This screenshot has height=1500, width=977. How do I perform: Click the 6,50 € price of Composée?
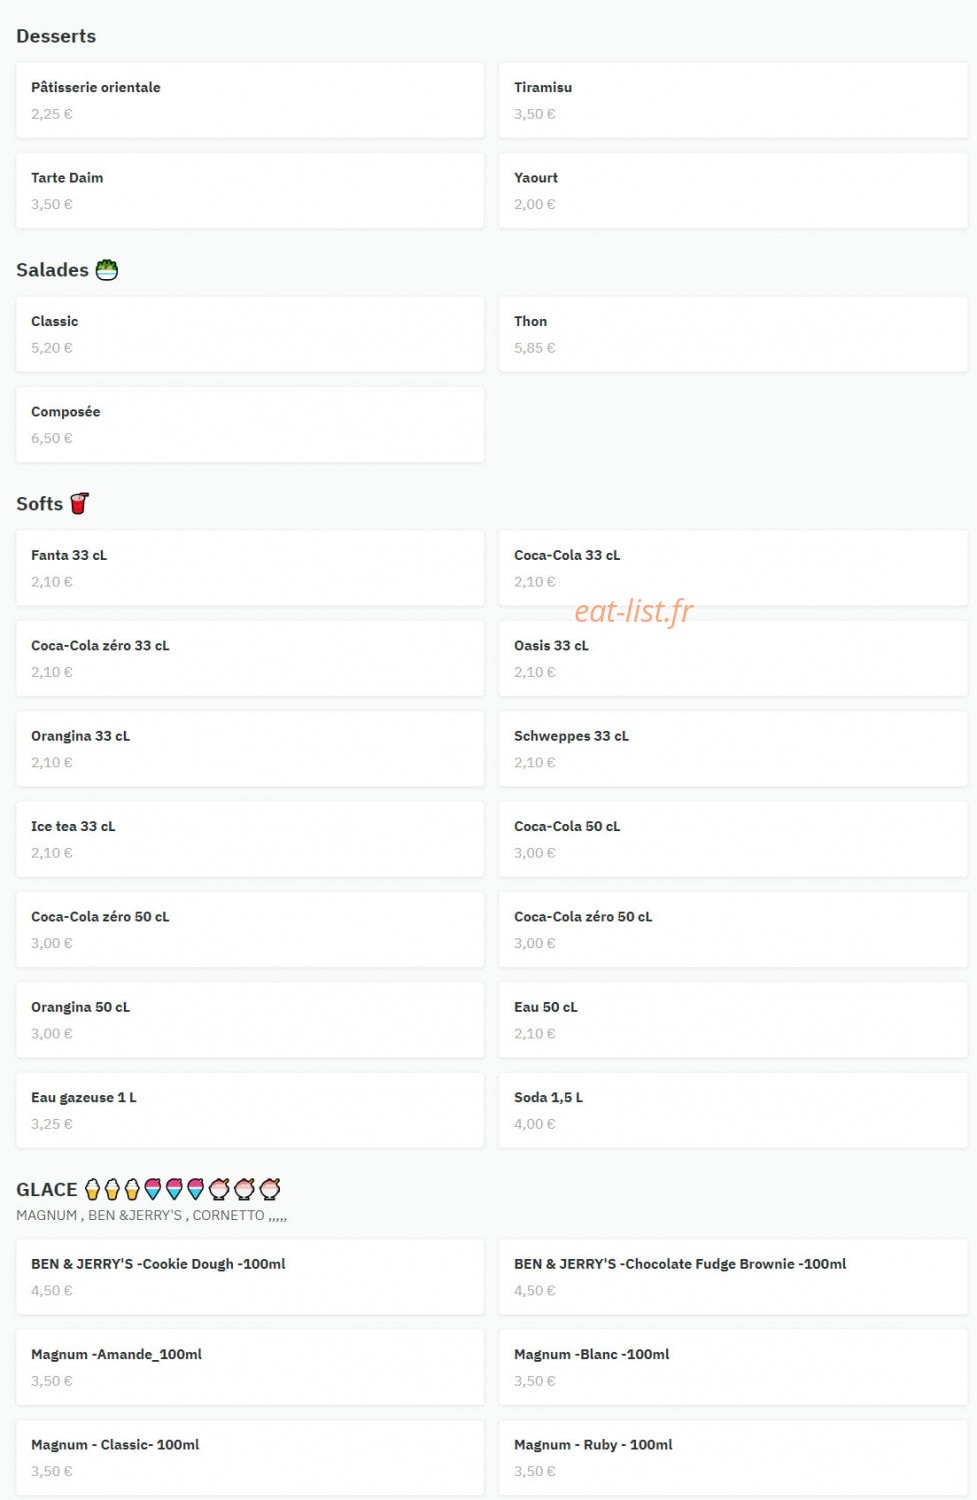52,438
